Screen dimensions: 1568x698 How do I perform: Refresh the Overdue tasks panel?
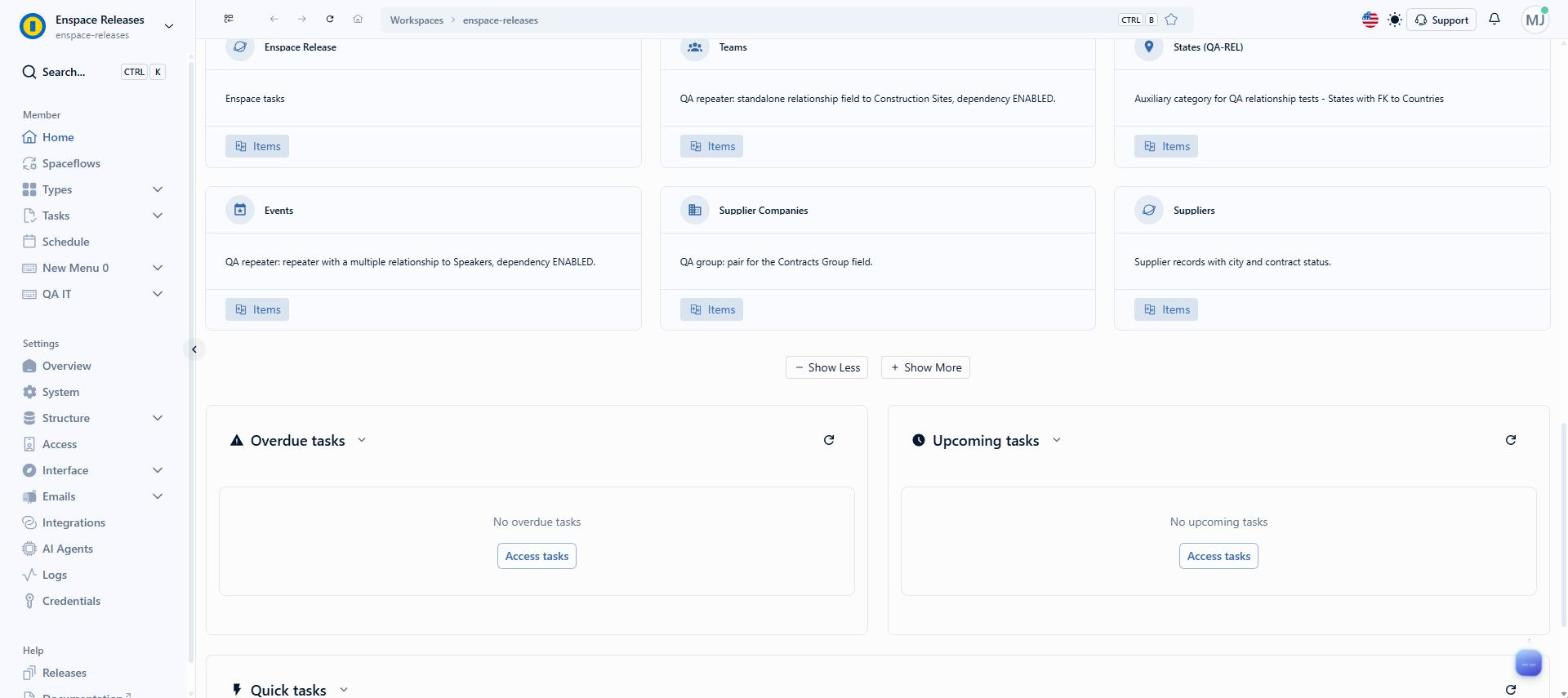829,440
